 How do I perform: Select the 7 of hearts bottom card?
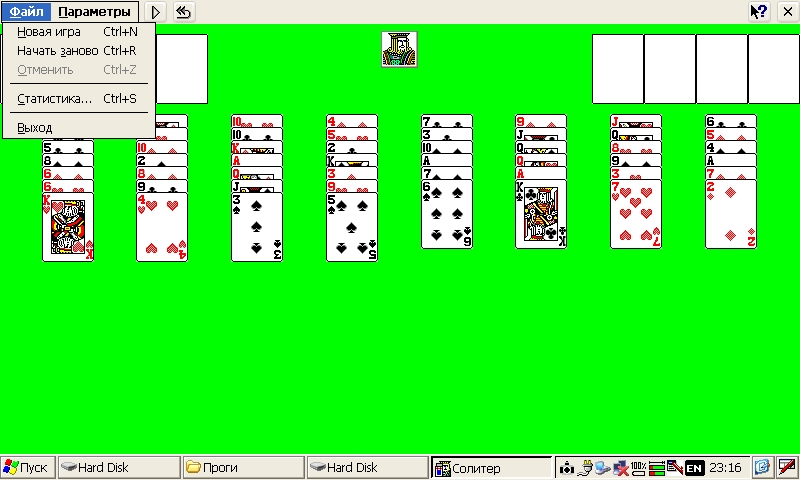[636, 214]
